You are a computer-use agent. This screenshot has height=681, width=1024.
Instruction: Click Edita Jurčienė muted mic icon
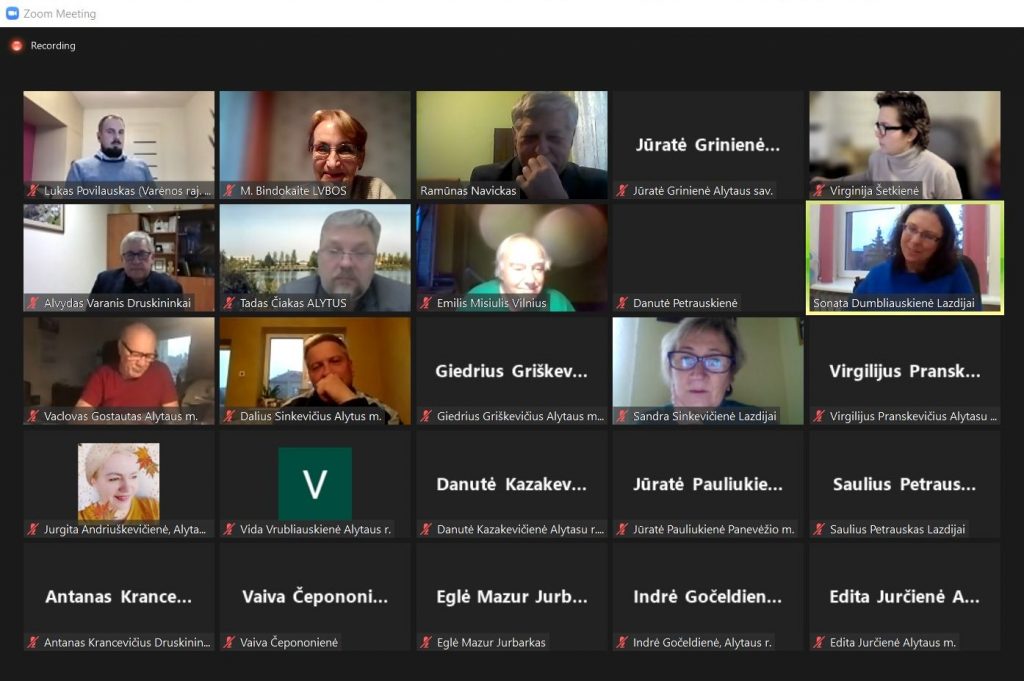click(x=819, y=642)
